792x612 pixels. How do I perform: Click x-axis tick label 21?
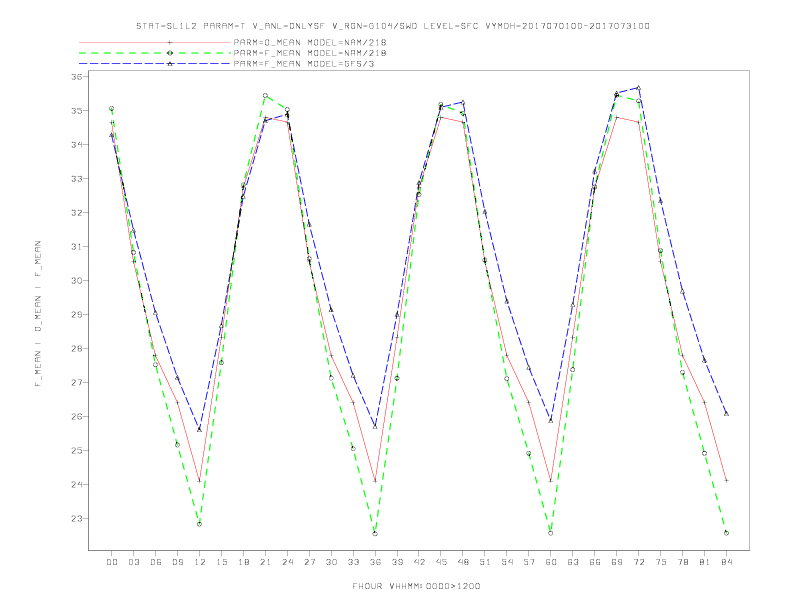coord(266,562)
